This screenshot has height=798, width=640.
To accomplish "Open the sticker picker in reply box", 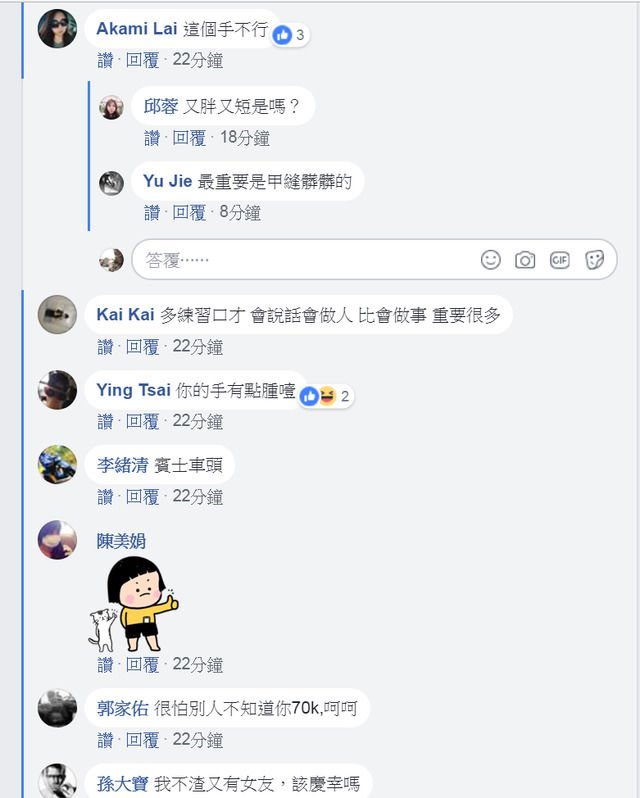I will click(x=594, y=260).
